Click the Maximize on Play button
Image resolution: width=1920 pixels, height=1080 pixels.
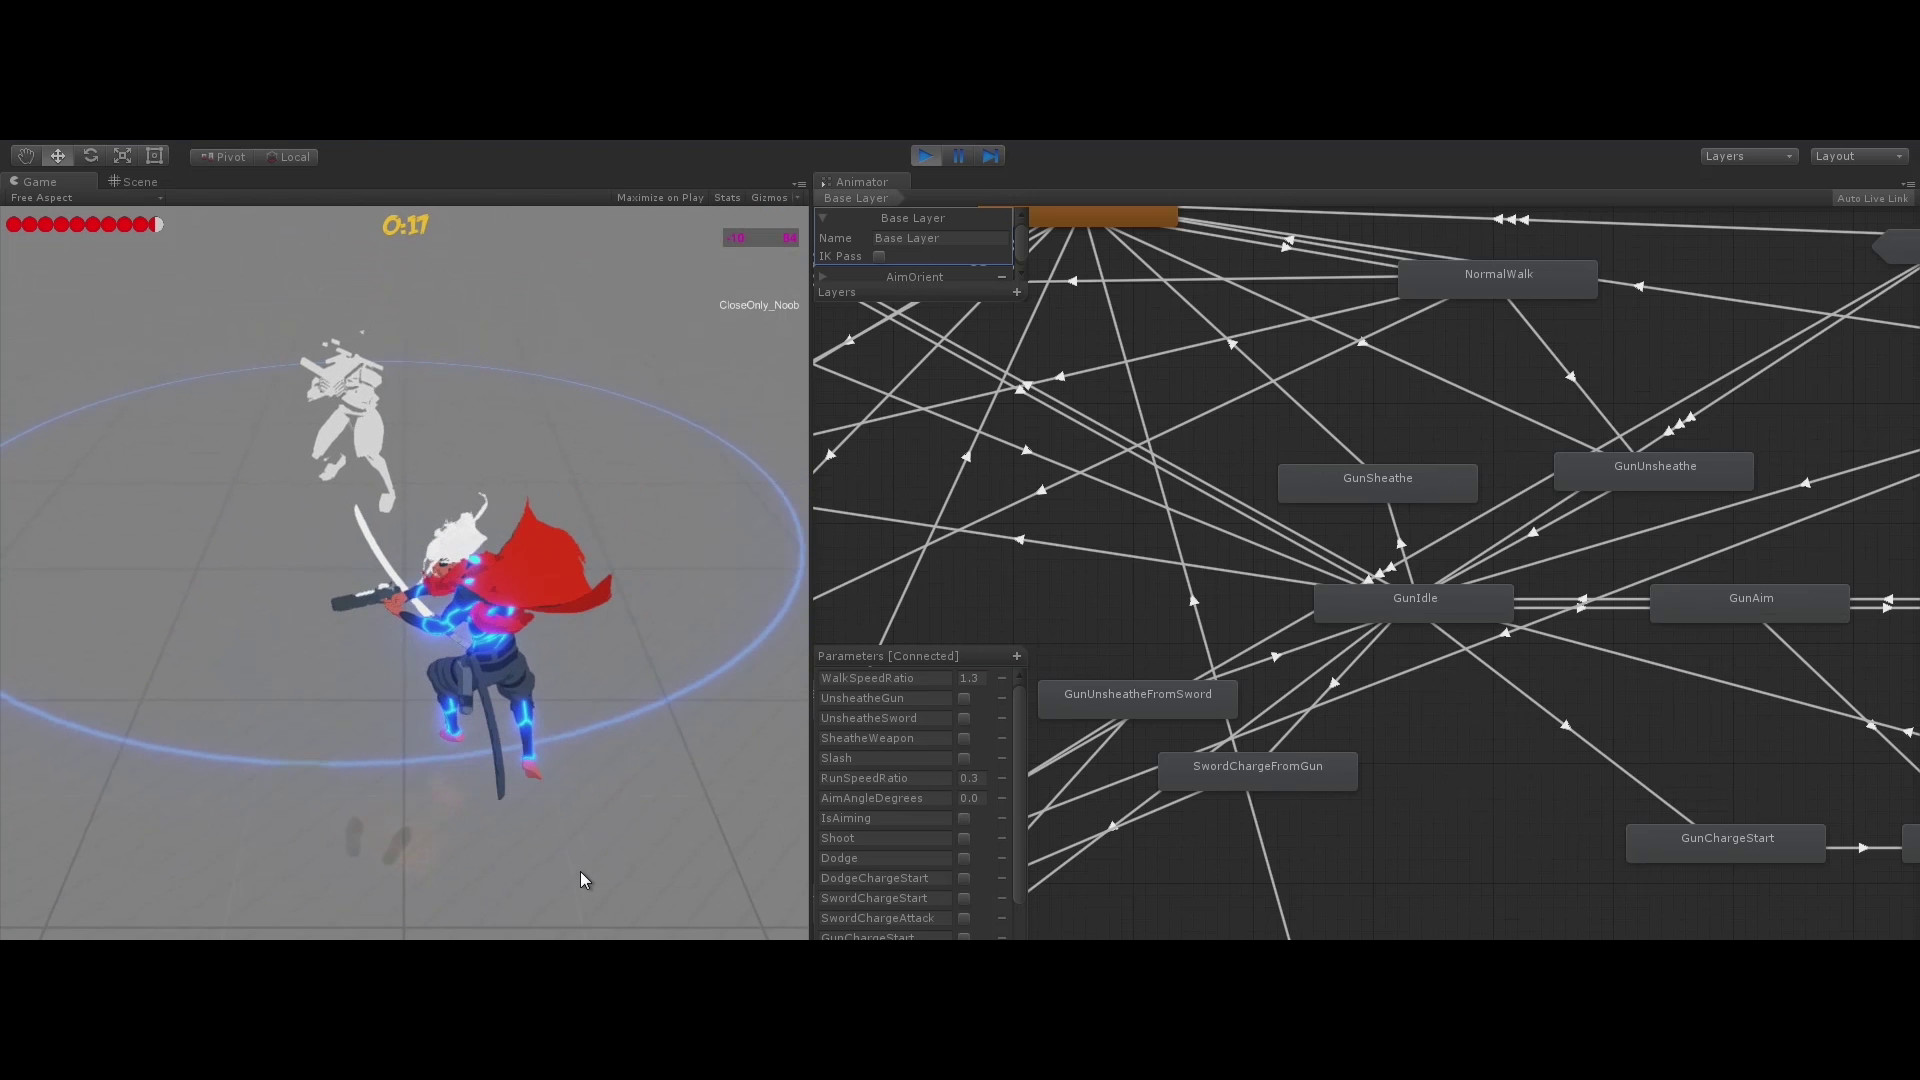point(659,197)
